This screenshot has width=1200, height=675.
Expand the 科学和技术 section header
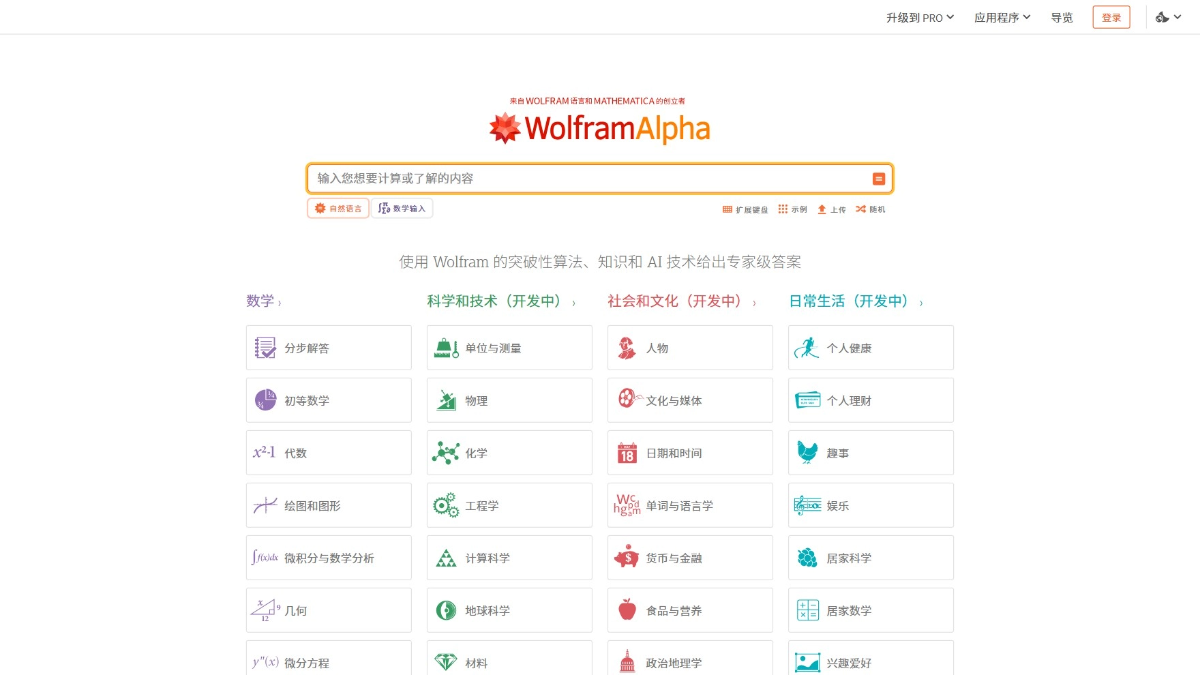point(501,301)
